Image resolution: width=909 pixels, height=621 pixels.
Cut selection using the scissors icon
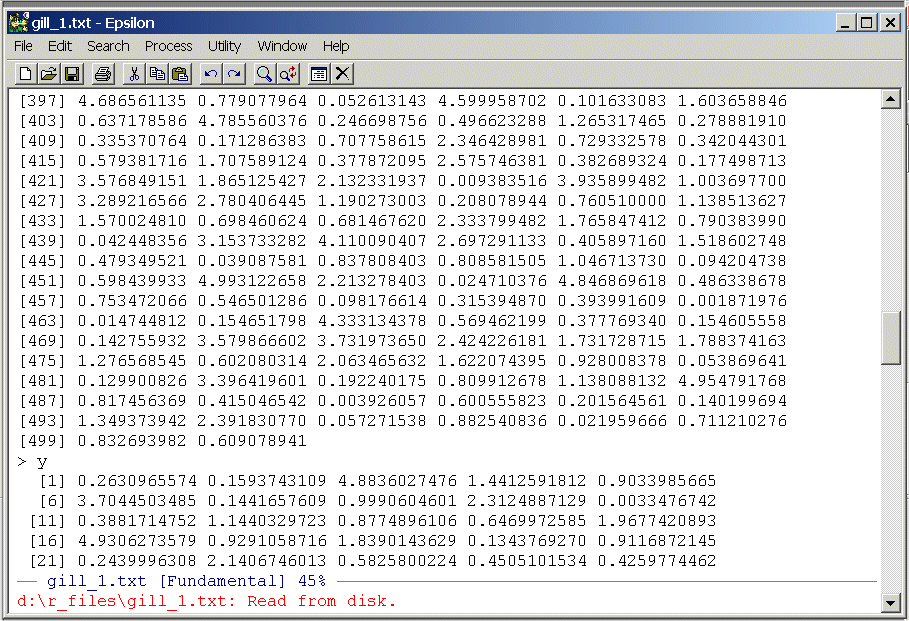(x=134, y=74)
